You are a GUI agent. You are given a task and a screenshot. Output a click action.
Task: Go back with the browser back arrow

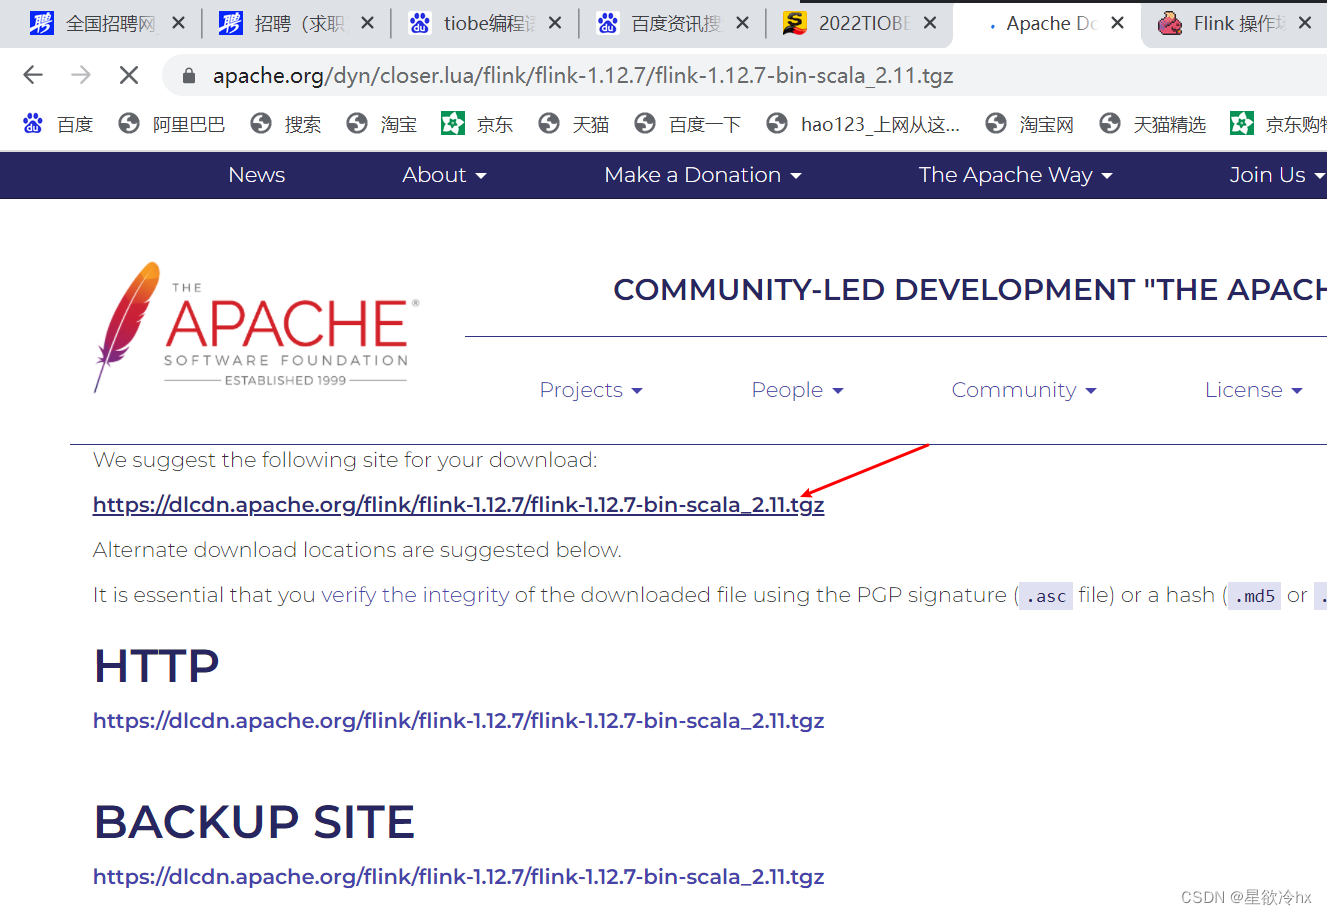coord(33,75)
